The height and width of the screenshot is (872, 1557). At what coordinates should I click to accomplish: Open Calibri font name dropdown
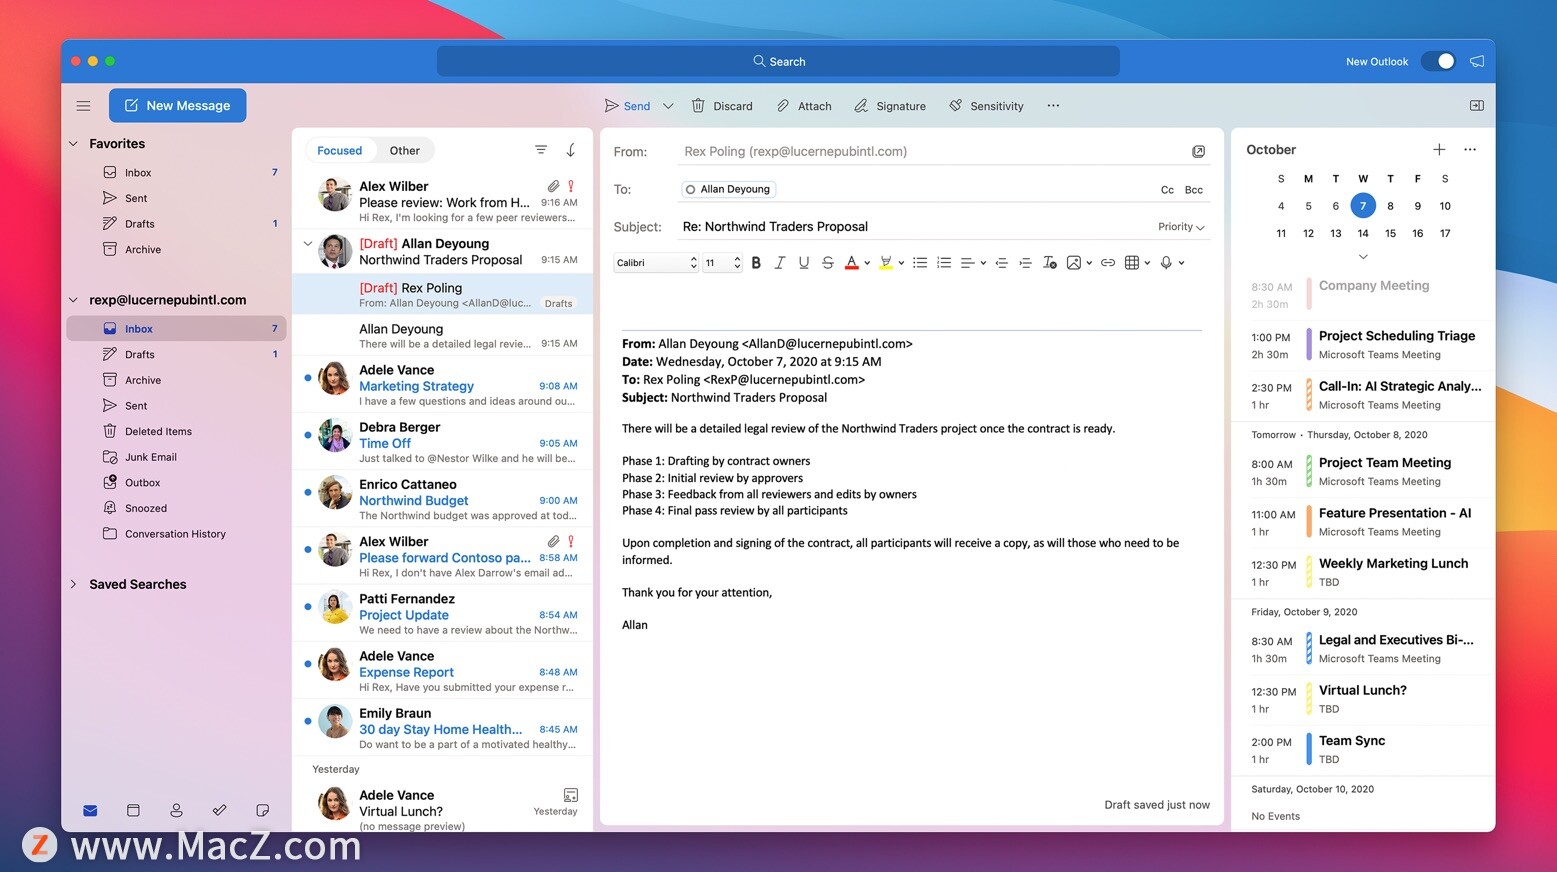pos(656,263)
